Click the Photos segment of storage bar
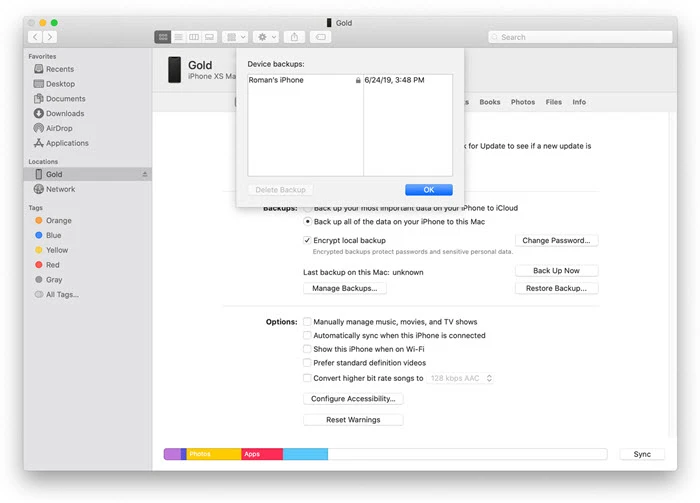This screenshot has height=503, width=700. pyautogui.click(x=214, y=454)
